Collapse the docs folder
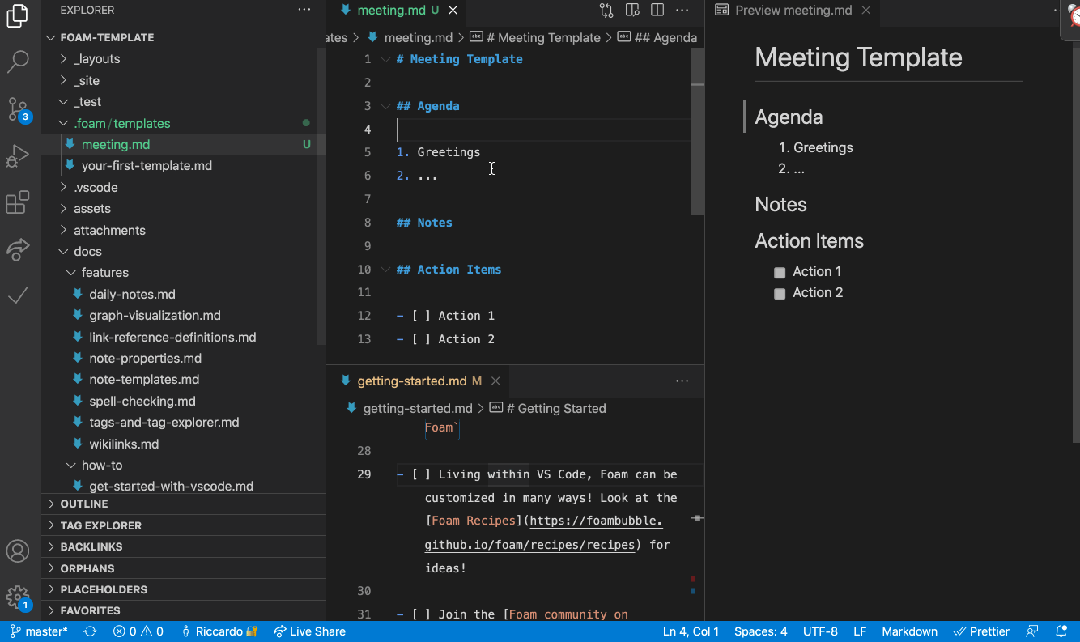 [87, 251]
